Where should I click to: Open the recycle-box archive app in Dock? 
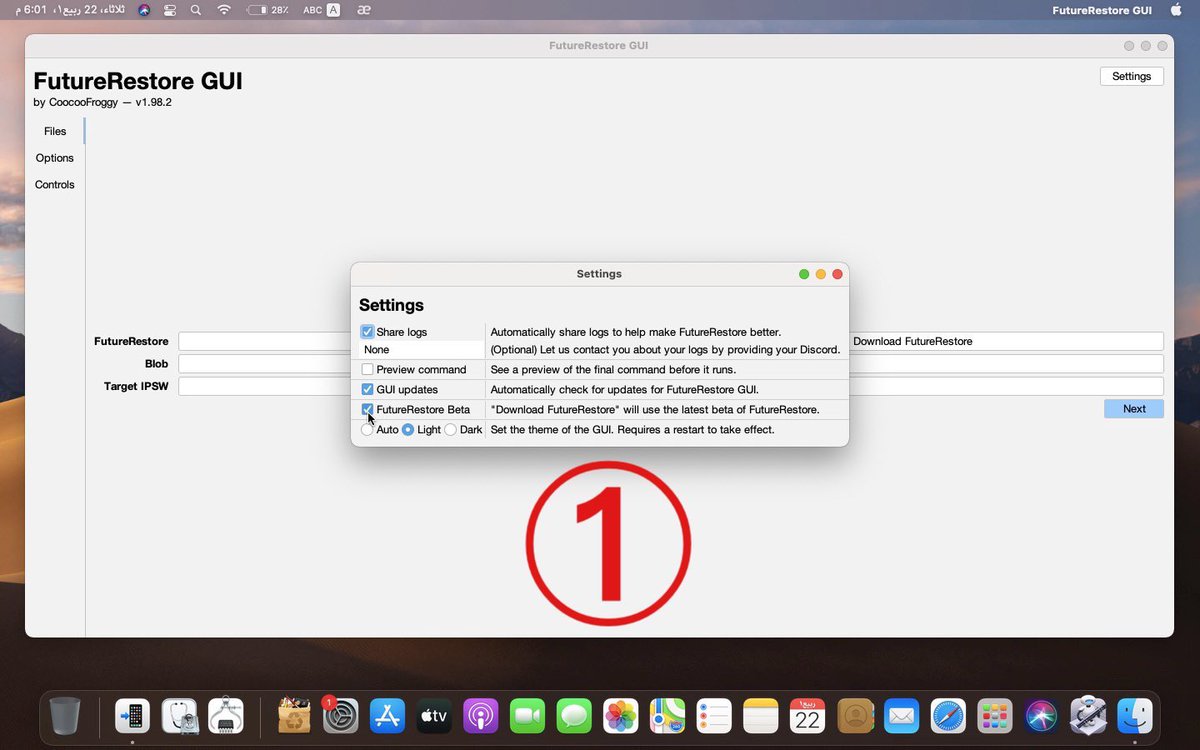[294, 716]
